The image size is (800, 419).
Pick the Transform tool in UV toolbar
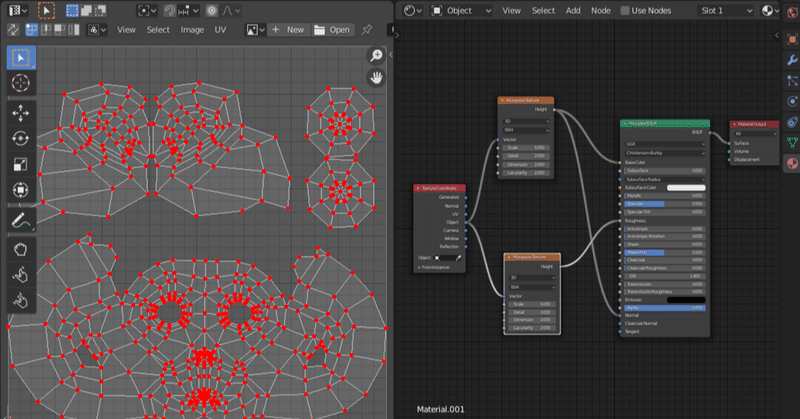tap(21, 190)
